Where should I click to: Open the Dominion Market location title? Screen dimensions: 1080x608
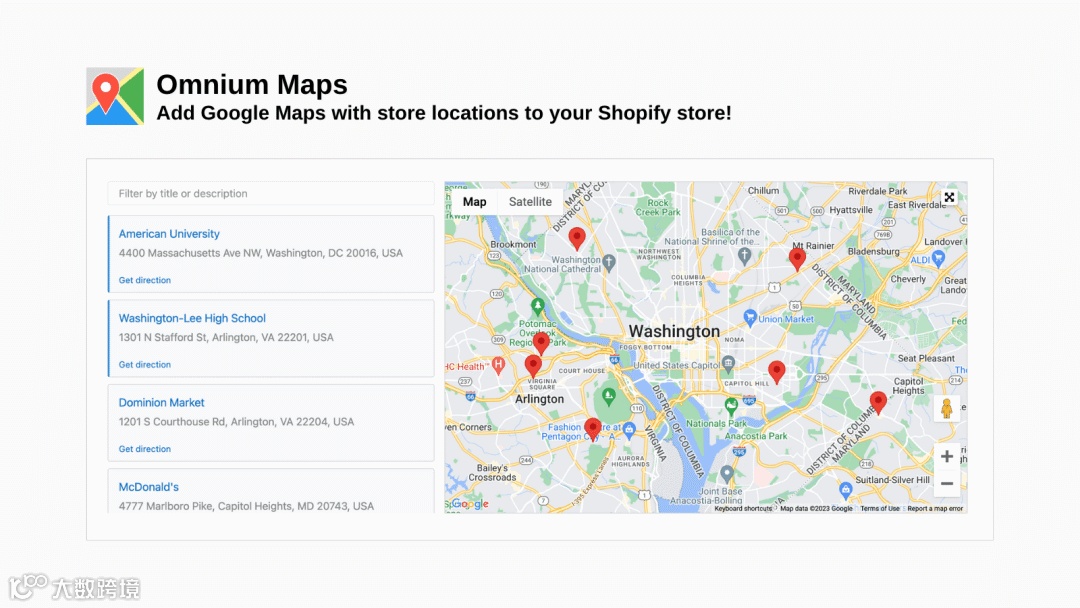(161, 403)
